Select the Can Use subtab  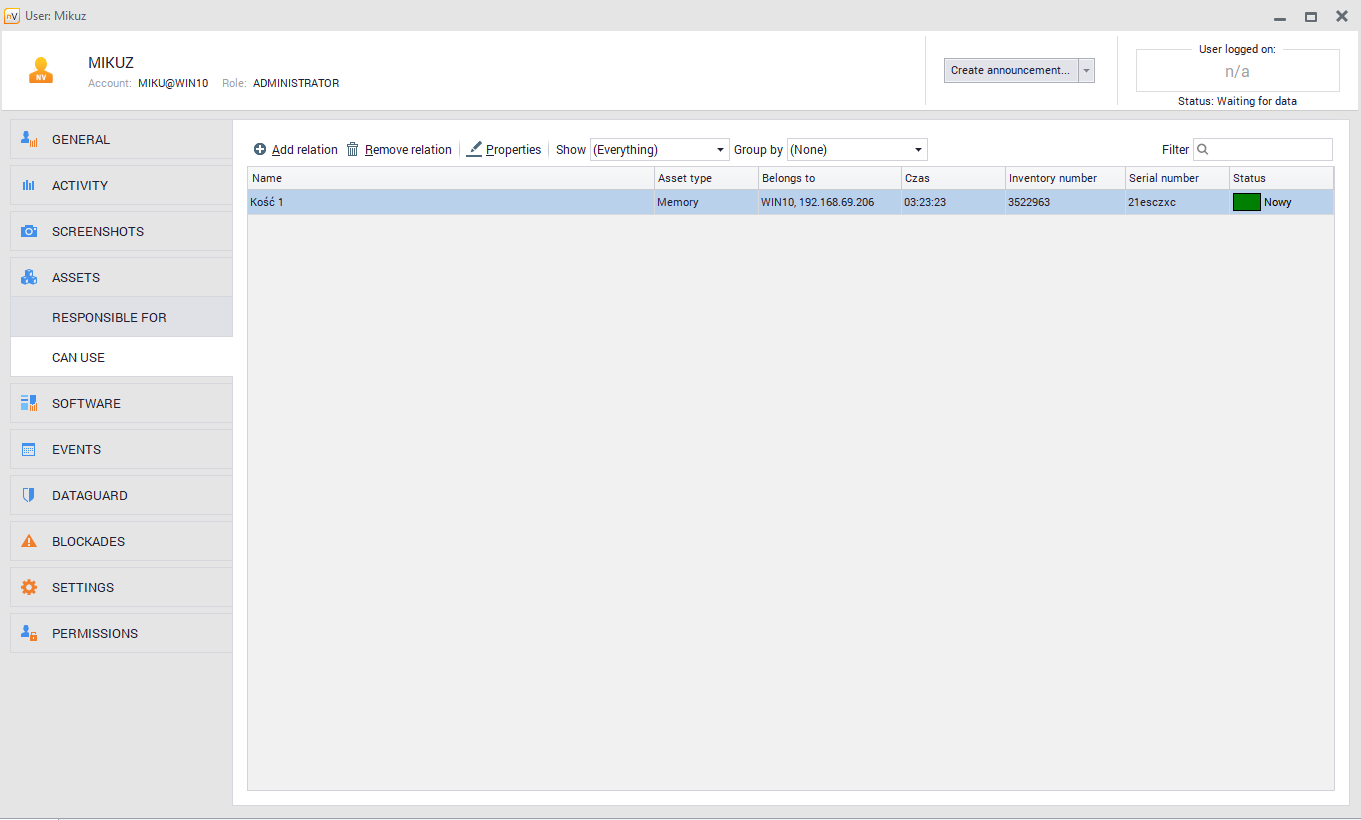pos(78,358)
